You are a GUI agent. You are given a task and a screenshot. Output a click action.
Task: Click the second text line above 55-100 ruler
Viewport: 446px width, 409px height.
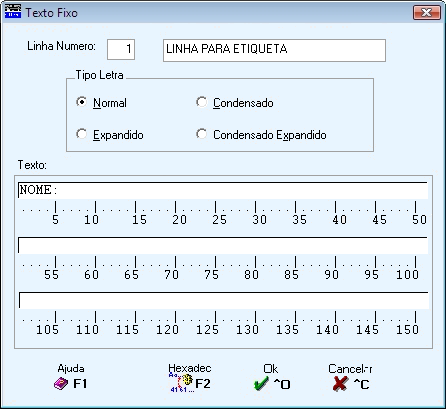(x=223, y=245)
